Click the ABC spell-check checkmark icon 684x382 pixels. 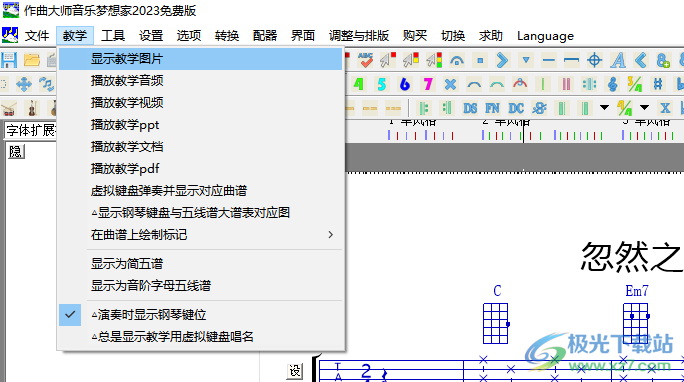pos(366,60)
